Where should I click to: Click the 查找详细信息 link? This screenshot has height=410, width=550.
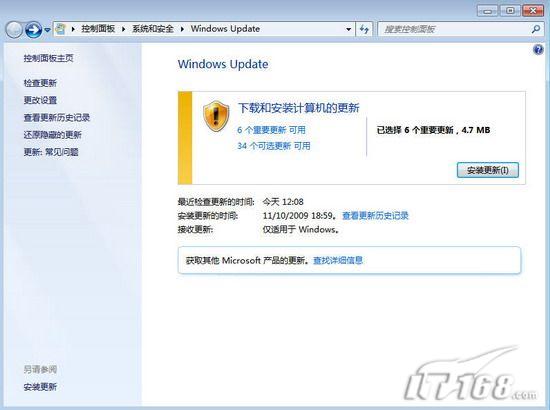point(338,260)
